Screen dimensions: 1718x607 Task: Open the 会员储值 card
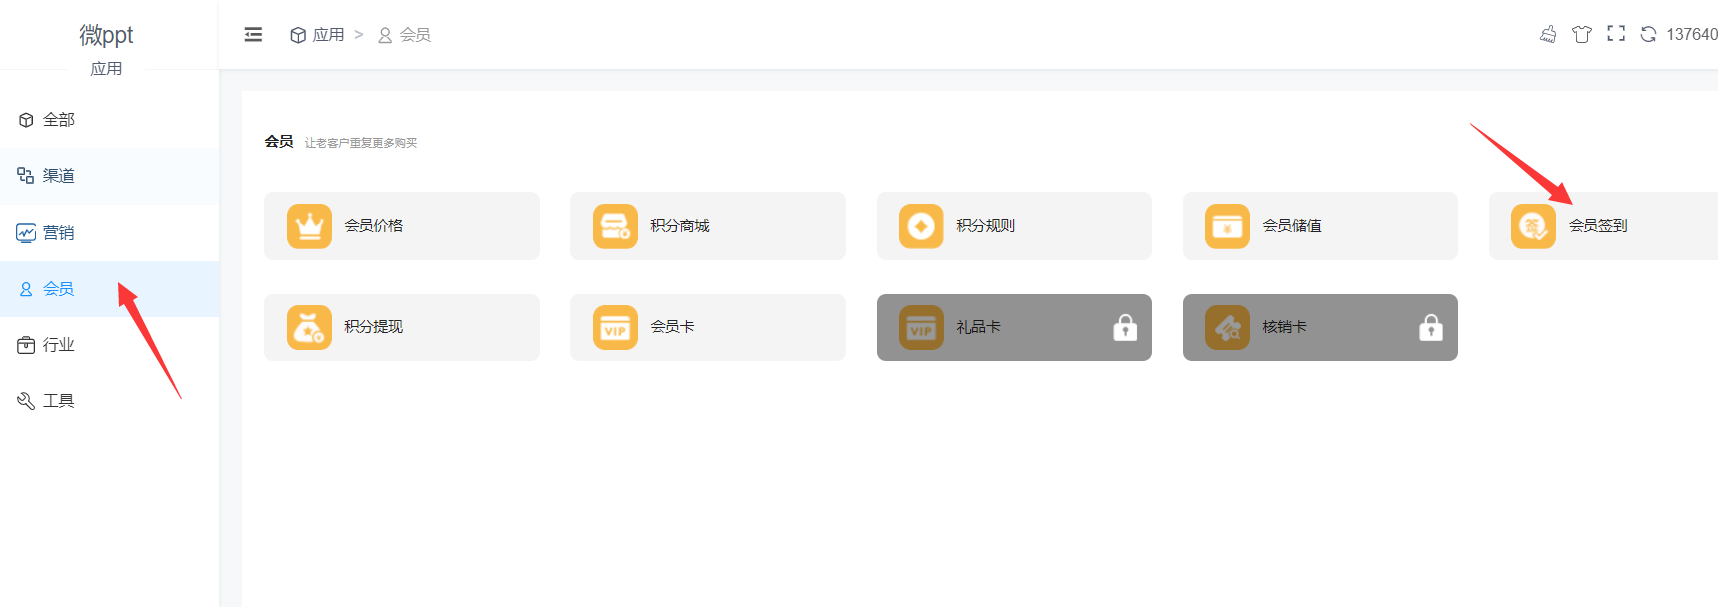tap(1320, 226)
